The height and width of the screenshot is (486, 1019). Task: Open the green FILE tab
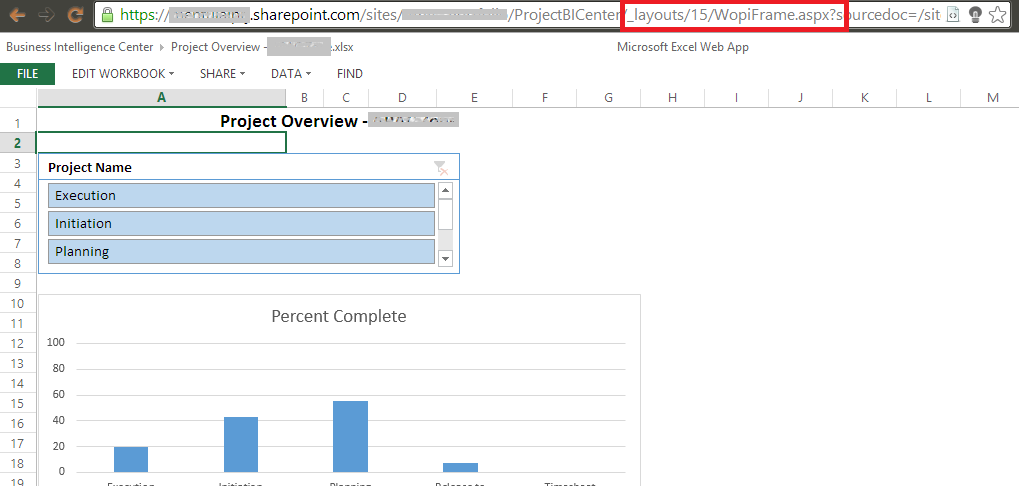(x=27, y=74)
